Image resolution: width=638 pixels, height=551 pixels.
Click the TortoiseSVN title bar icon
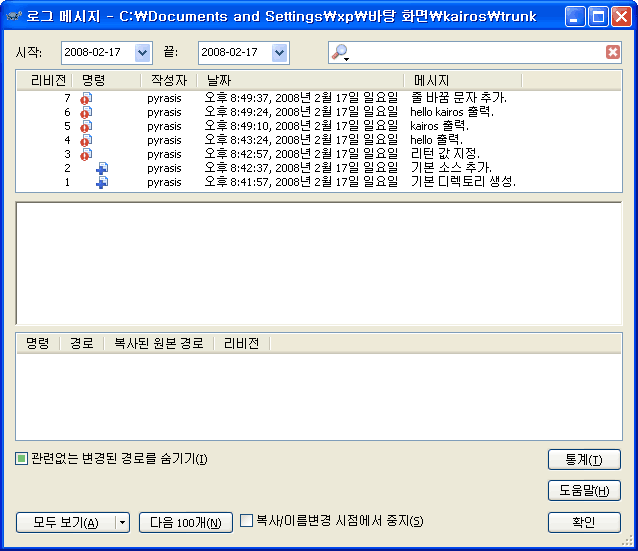(x=14, y=16)
